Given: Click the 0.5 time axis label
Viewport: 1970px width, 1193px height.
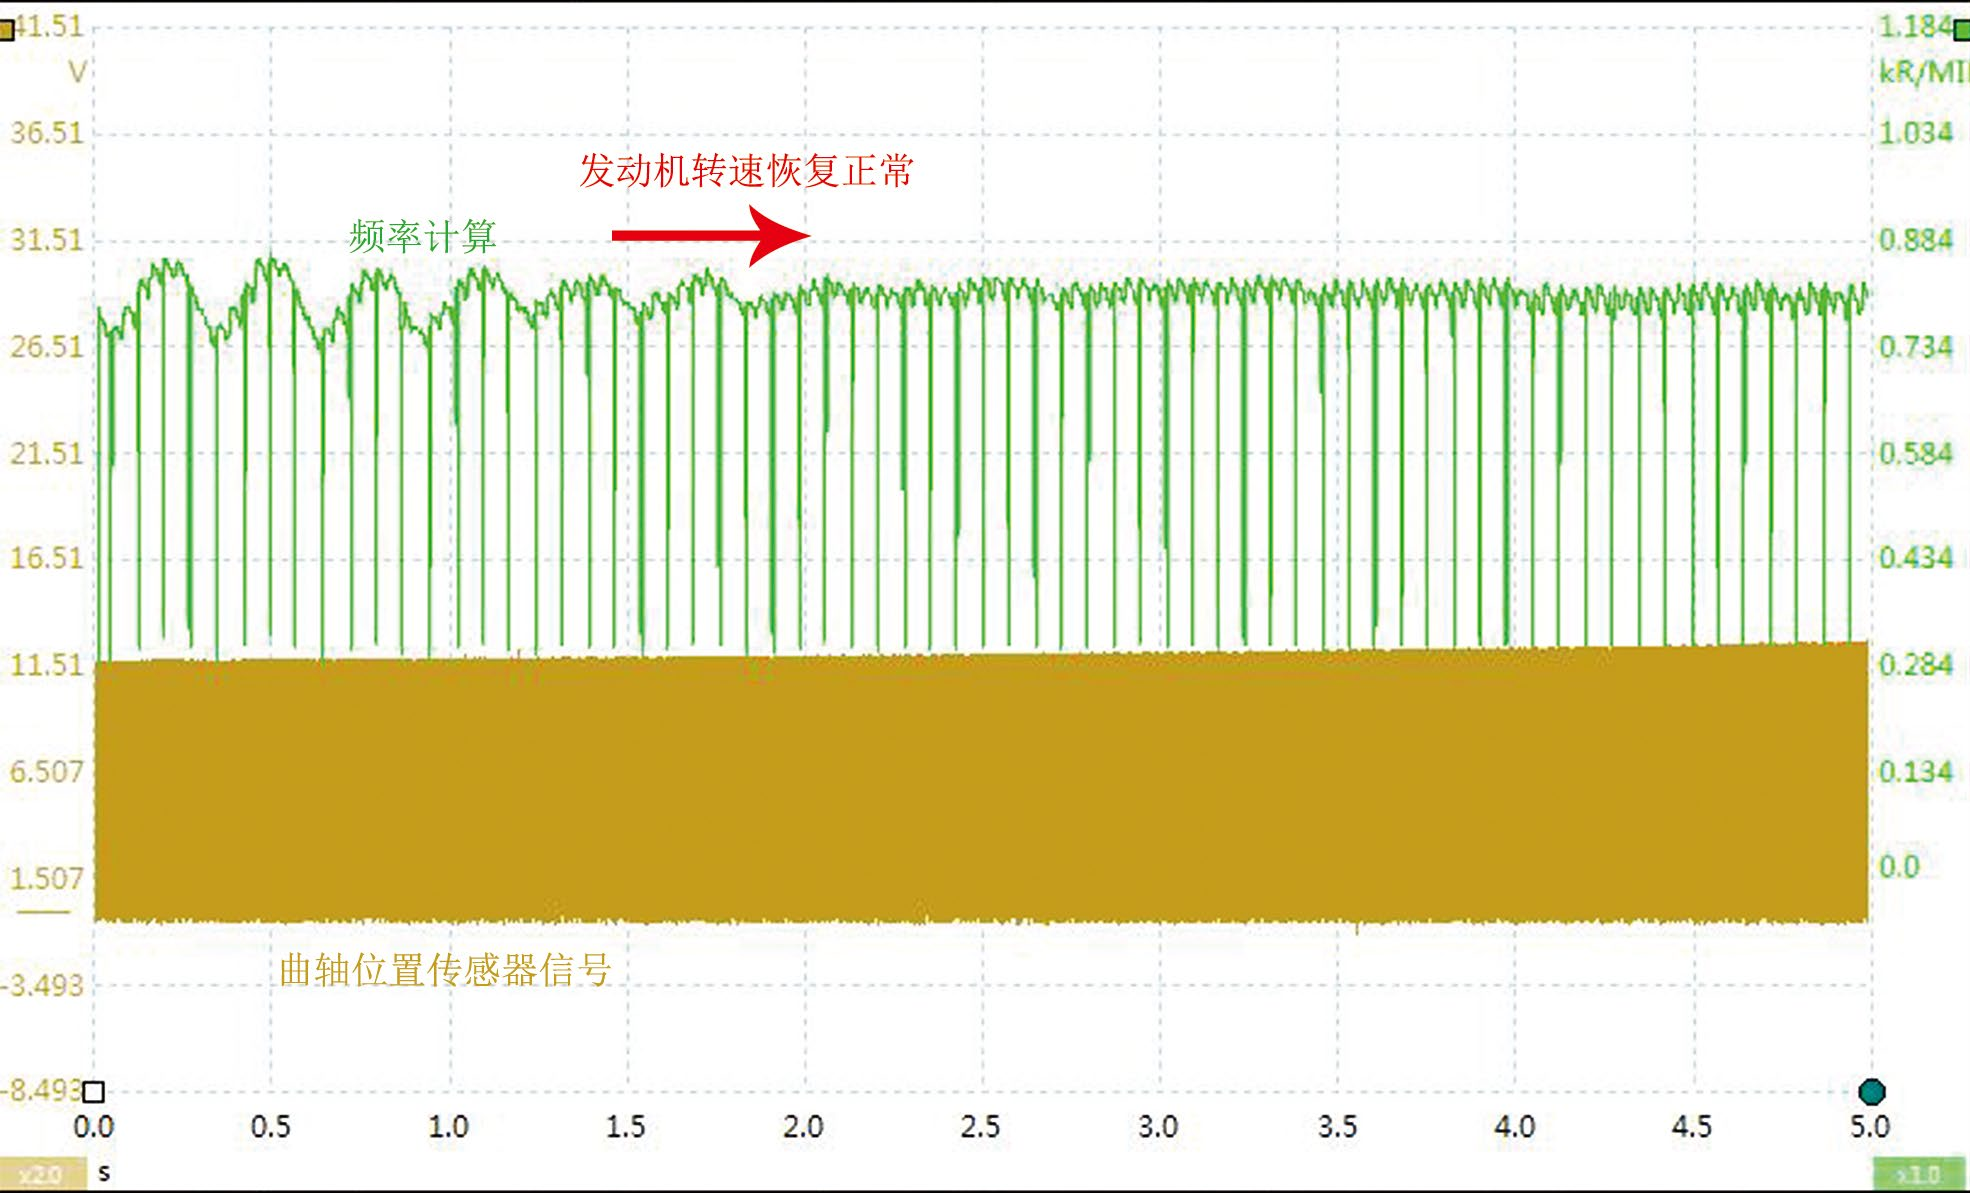Looking at the screenshot, I should click(x=271, y=1127).
